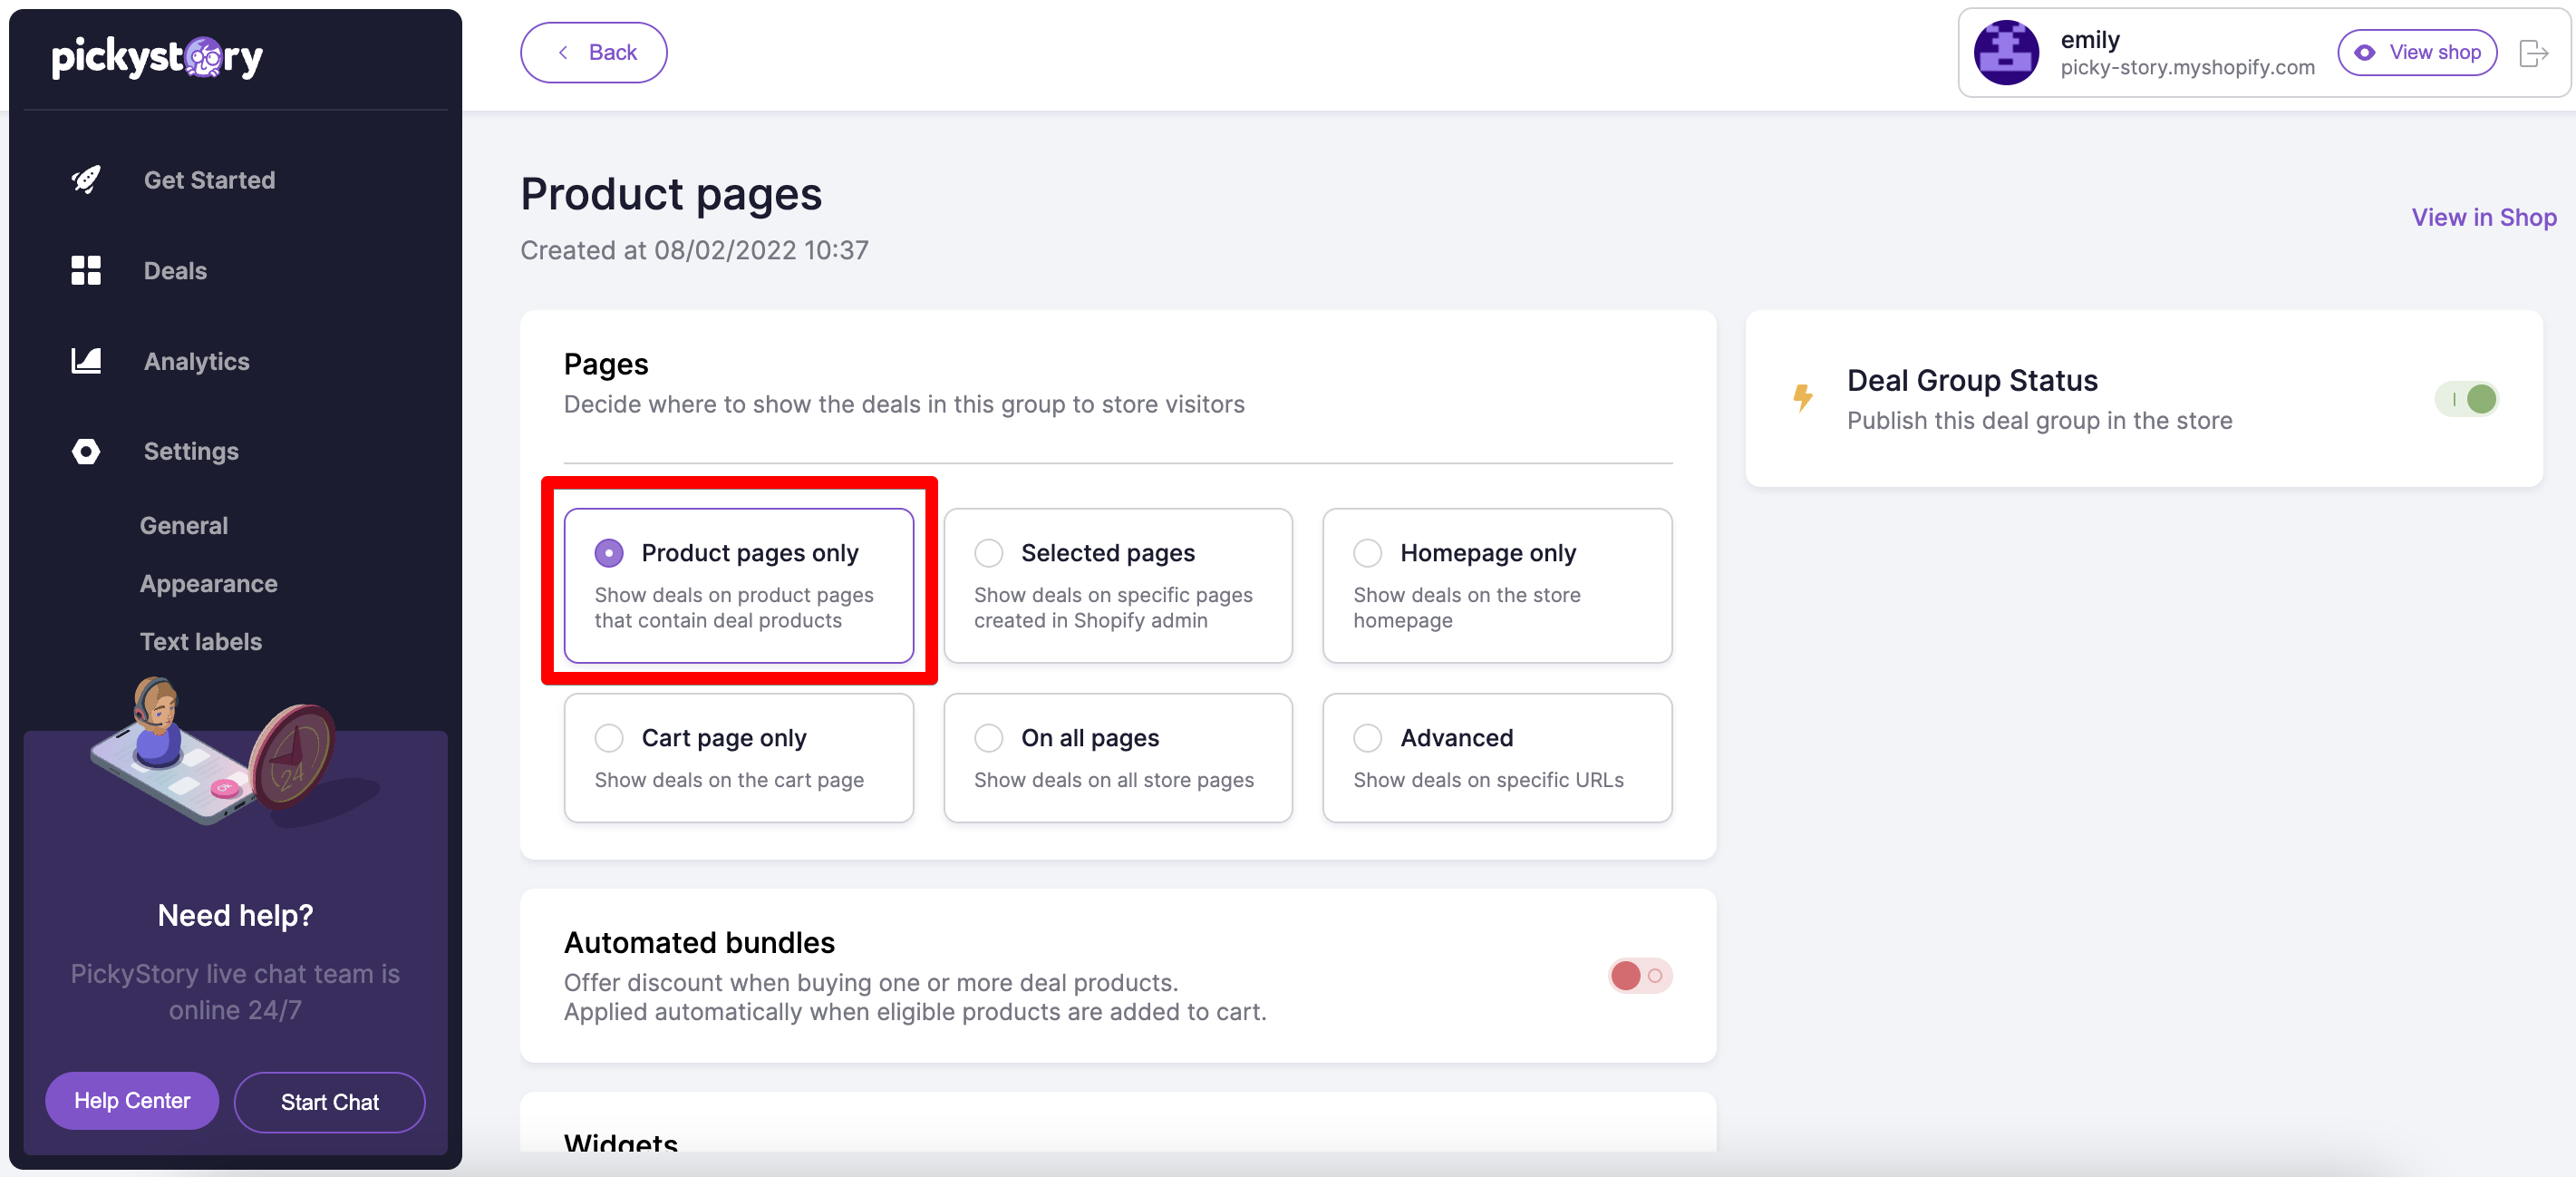This screenshot has width=2576, height=1177.
Task: Click the Automated bundles heading
Action: pyautogui.click(x=699, y=942)
